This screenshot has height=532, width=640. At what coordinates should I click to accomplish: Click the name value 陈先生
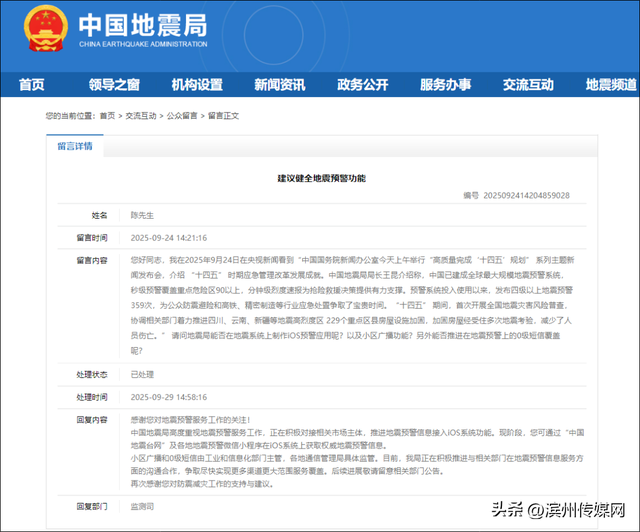[142, 215]
